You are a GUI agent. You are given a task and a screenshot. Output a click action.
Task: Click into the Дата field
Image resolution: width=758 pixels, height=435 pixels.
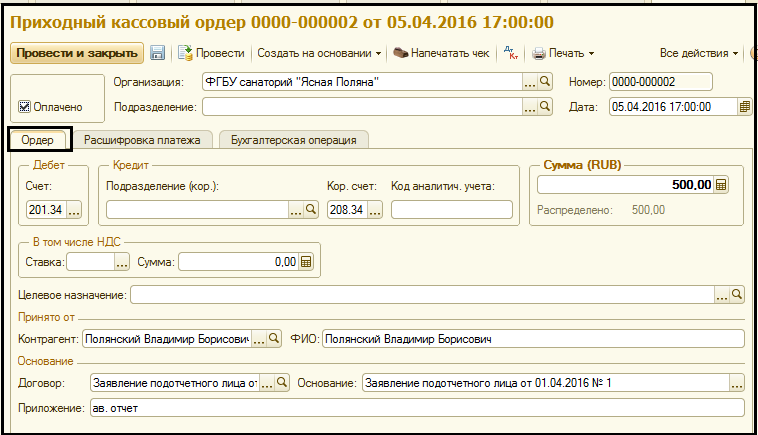pos(673,107)
